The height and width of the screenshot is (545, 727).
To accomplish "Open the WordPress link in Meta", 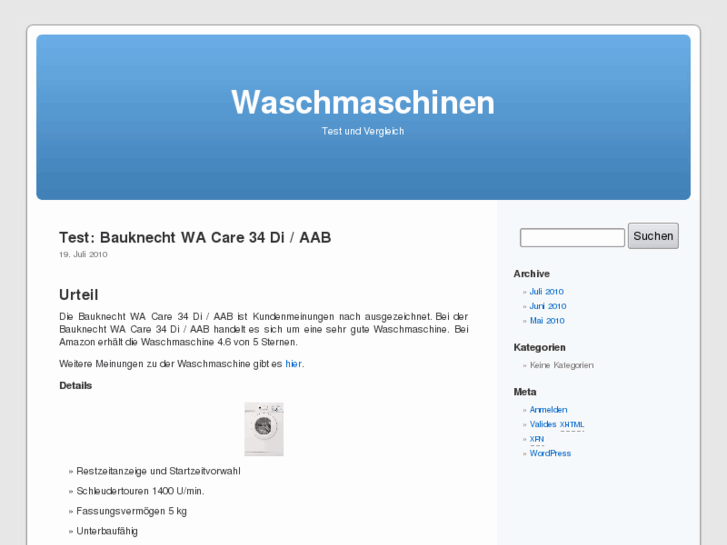I will [550, 453].
